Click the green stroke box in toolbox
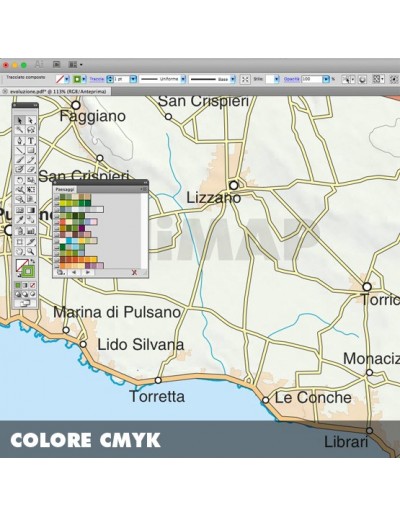 pos(28,271)
